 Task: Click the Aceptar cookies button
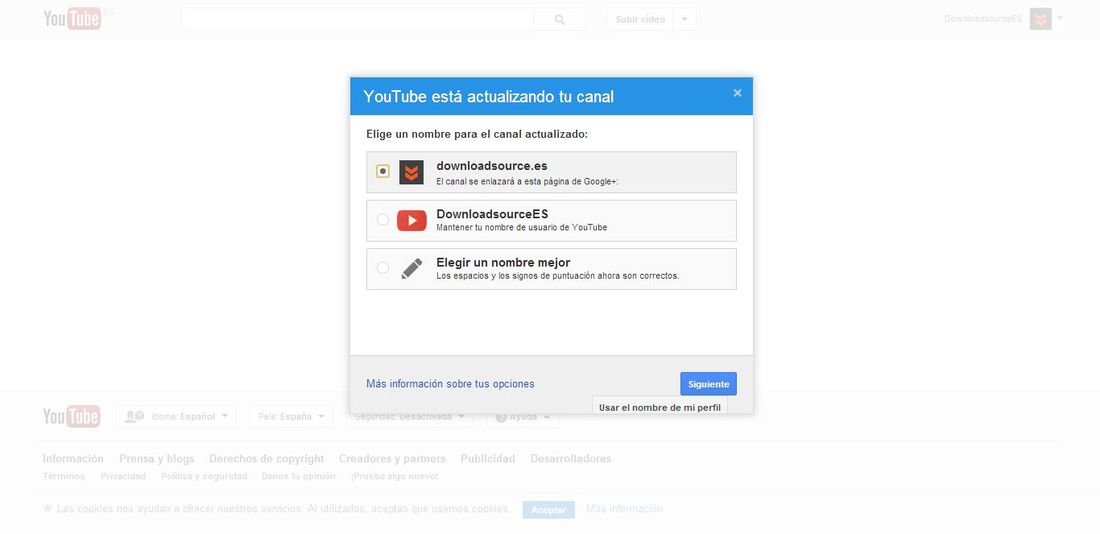click(549, 509)
